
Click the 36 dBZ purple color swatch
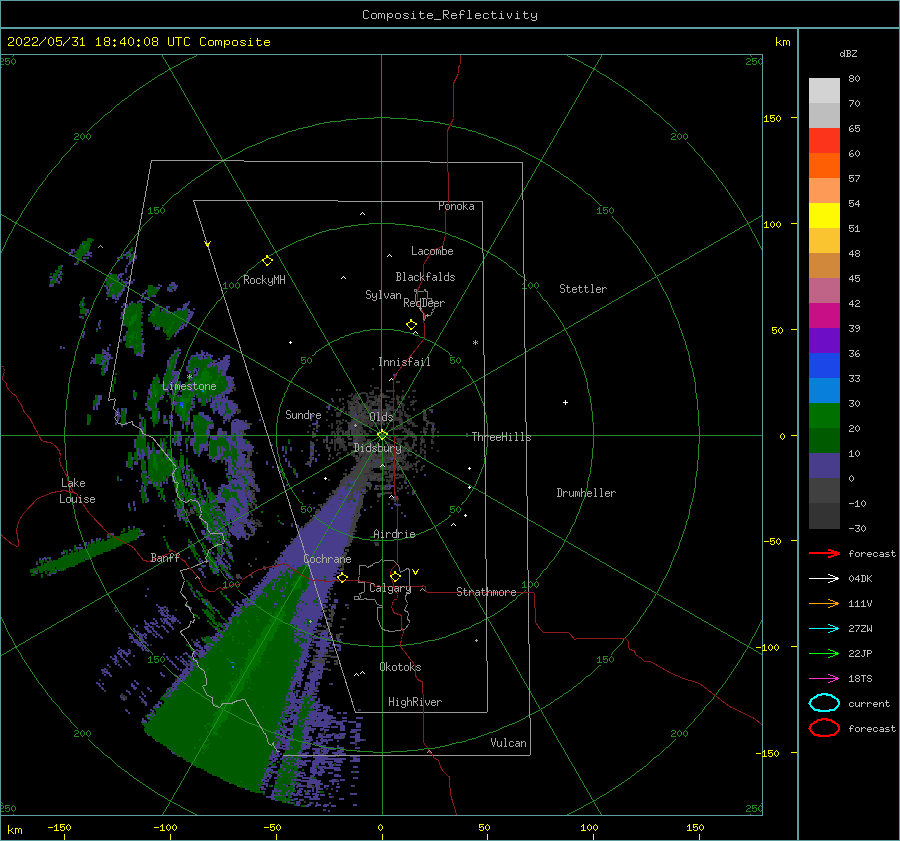(x=824, y=340)
